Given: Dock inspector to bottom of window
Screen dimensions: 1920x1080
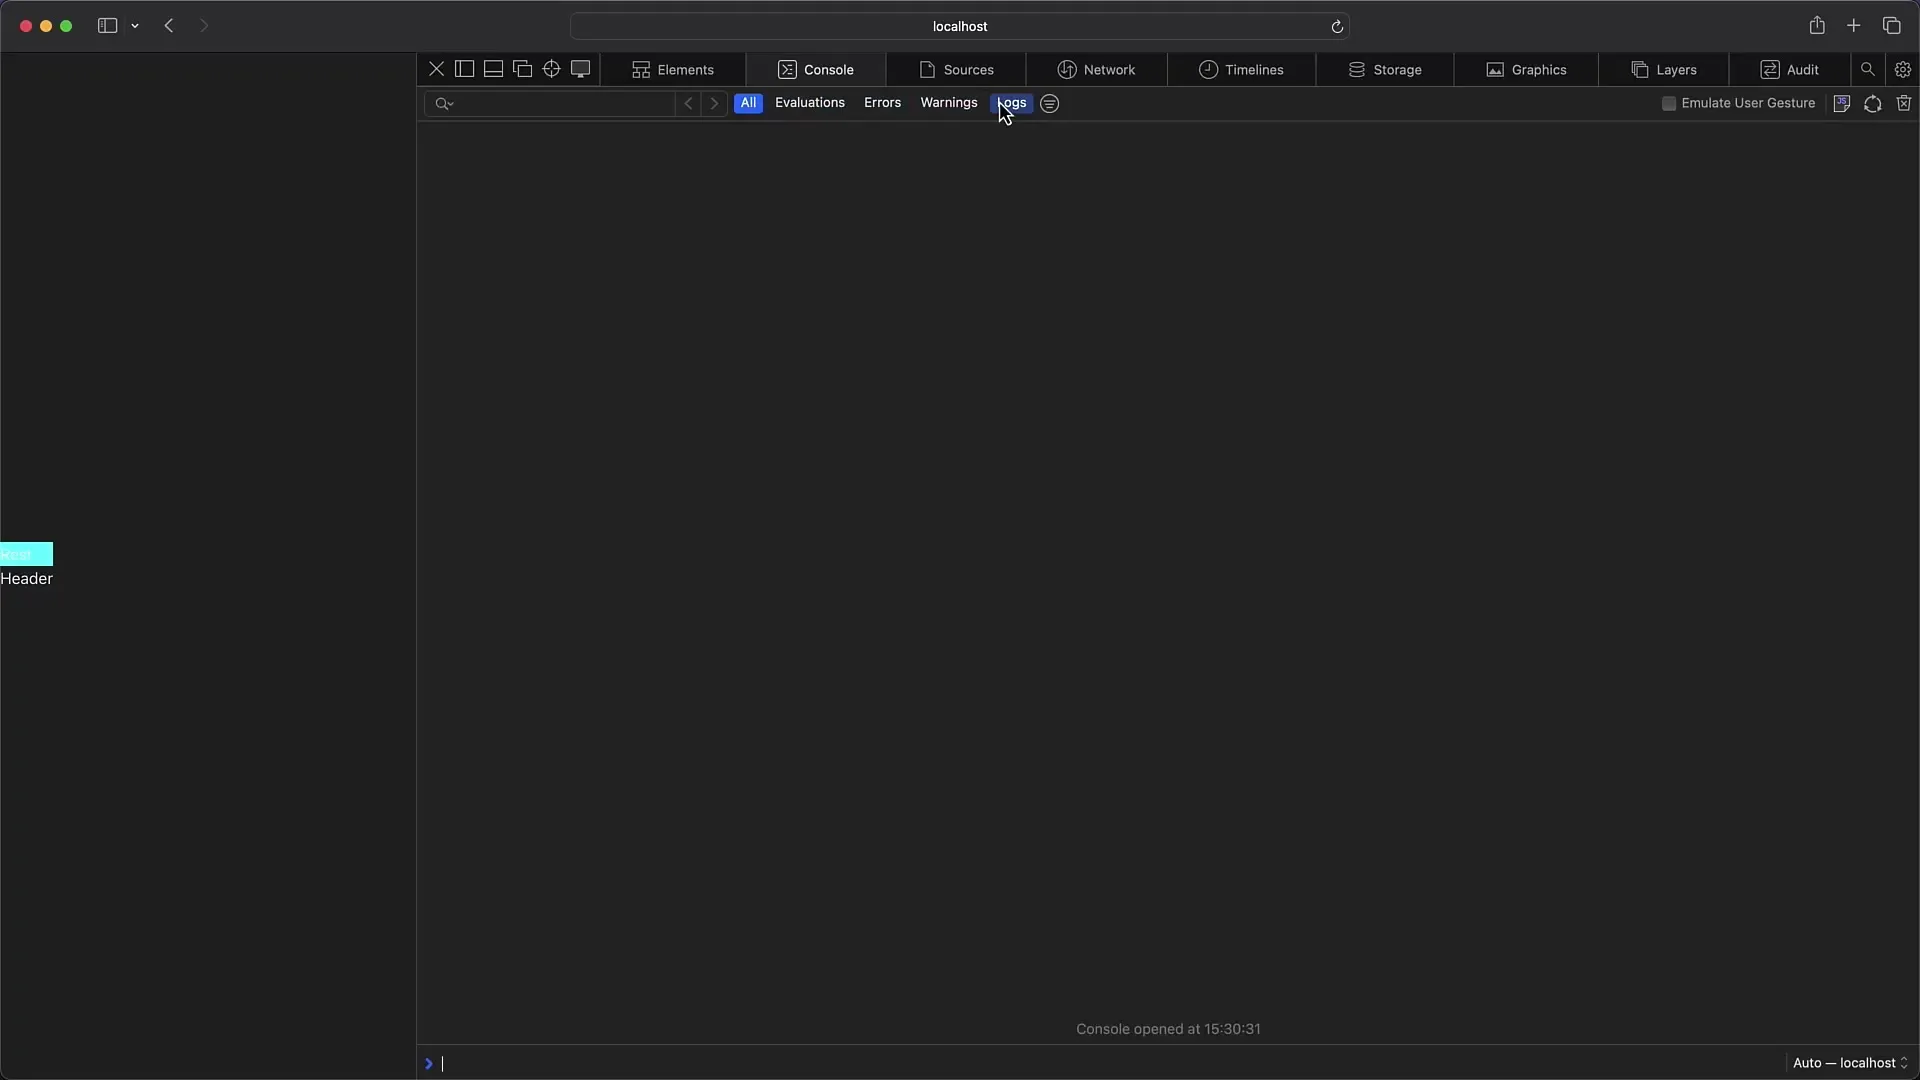Looking at the screenshot, I should tap(493, 69).
